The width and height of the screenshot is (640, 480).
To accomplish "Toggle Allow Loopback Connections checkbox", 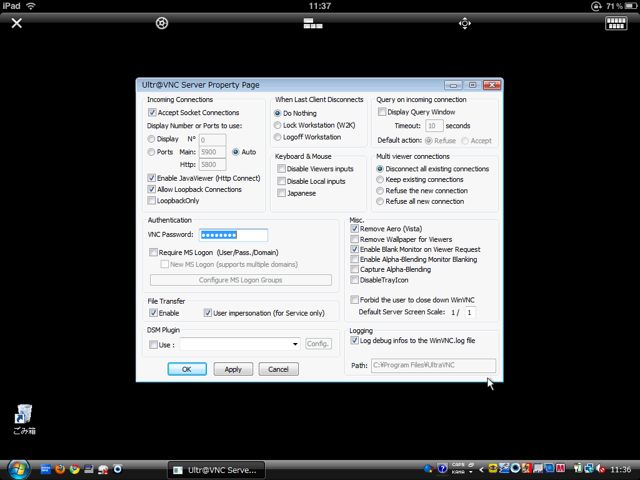I will (151, 189).
